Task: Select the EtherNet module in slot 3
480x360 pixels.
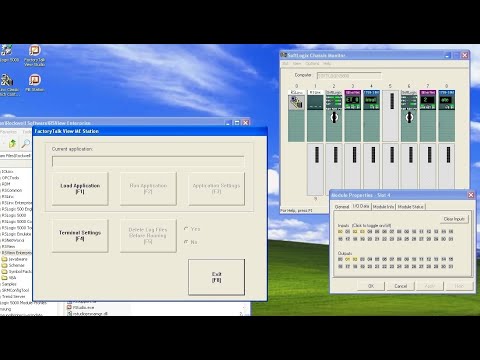Action: (x=352, y=116)
